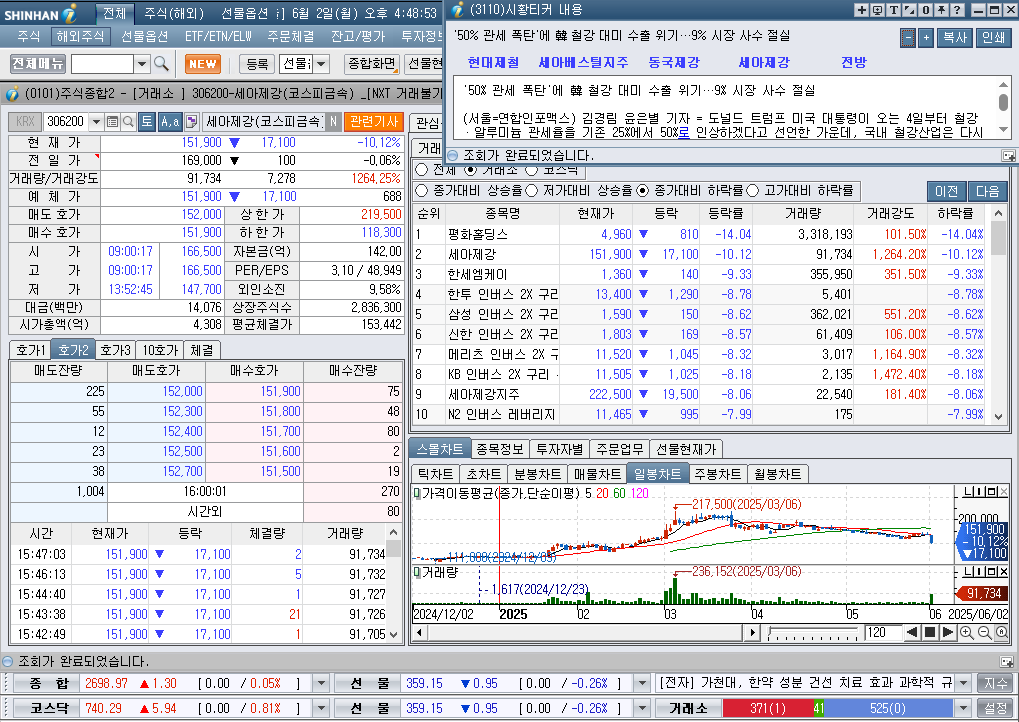The width and height of the screenshot is (1019, 722).
Task: Click the 등록 register button in toolbar
Action: point(257,64)
